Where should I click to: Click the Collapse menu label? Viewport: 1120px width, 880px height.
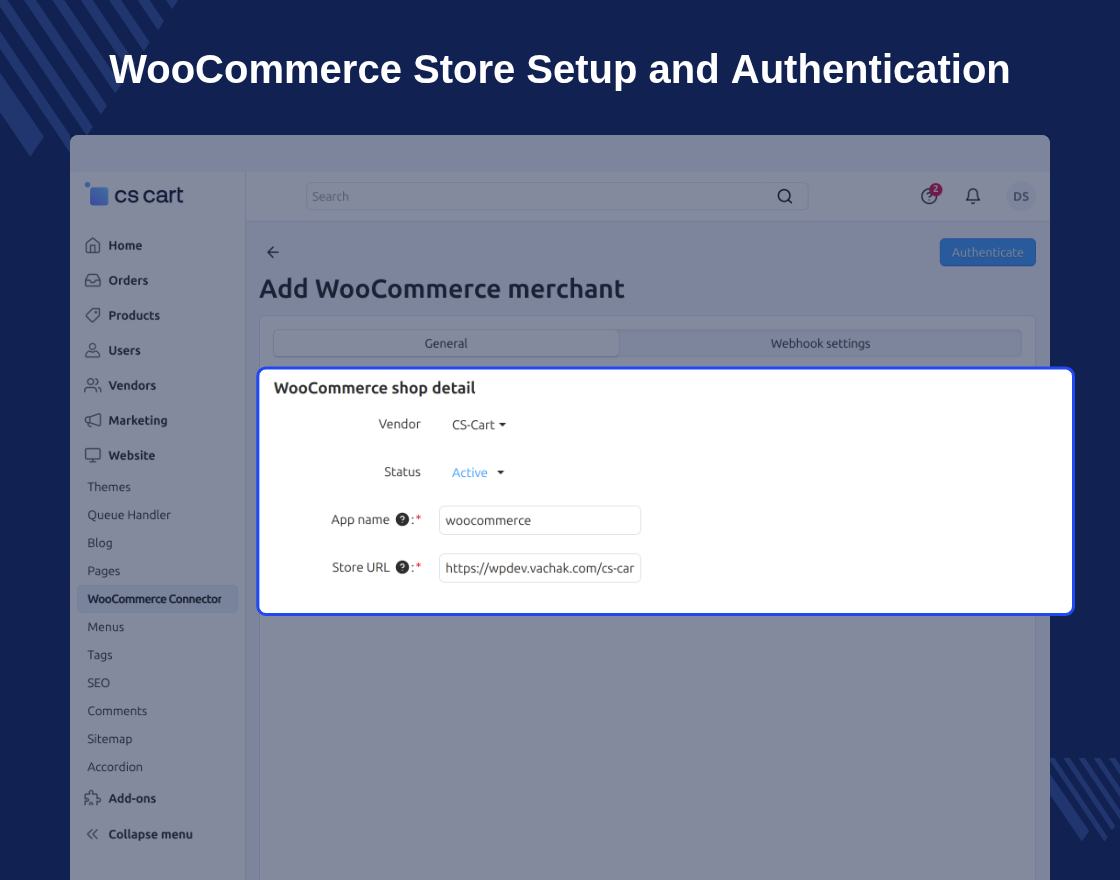coord(151,834)
